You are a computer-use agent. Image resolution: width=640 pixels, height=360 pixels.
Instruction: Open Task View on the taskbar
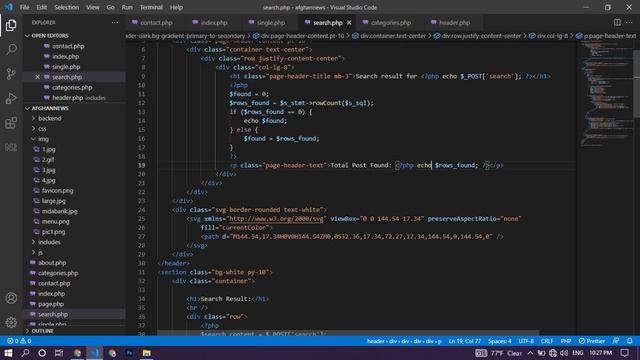pos(59,353)
